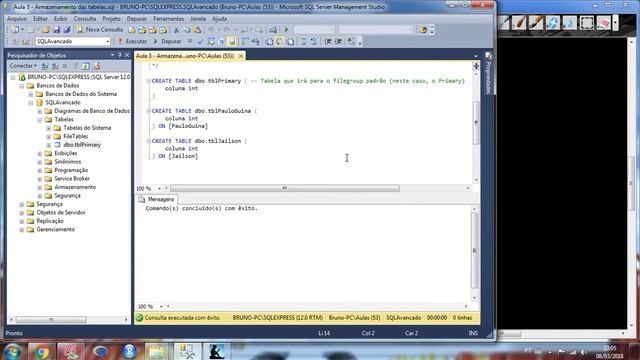Select the dashed selection tool in right window

tap(587, 22)
